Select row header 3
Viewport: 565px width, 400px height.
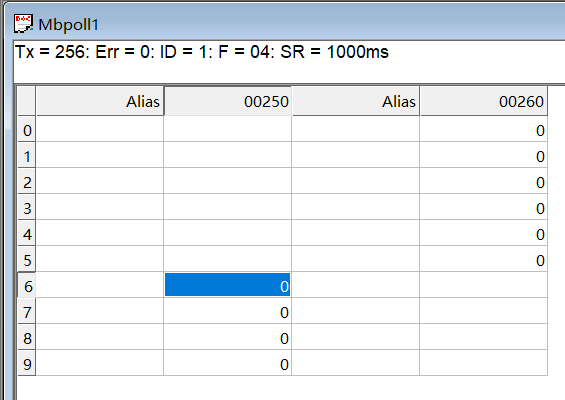27,207
